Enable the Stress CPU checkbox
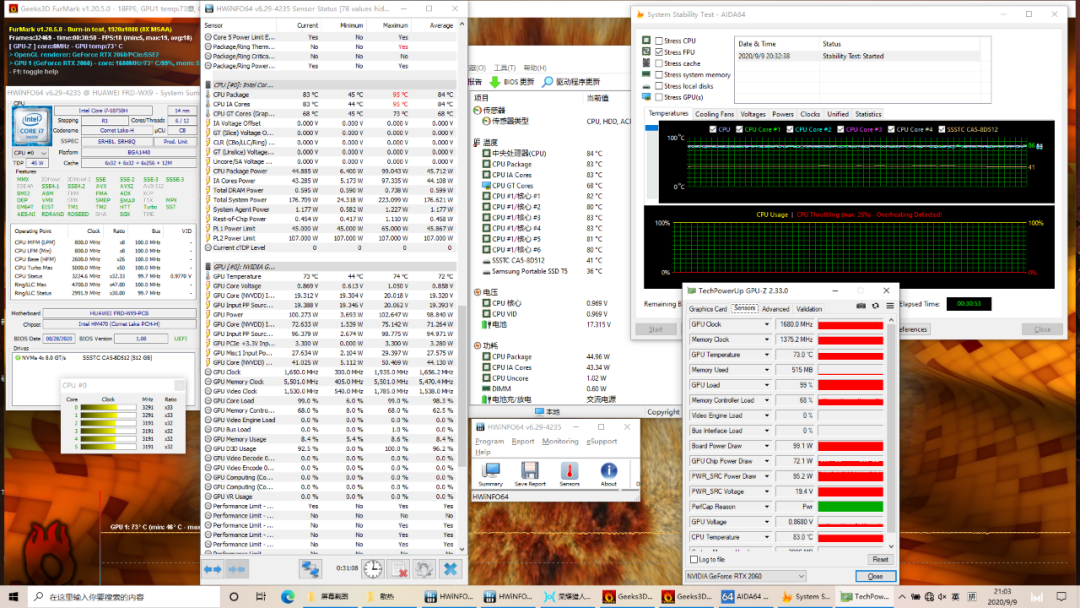This screenshot has width=1080, height=608. (x=658, y=41)
